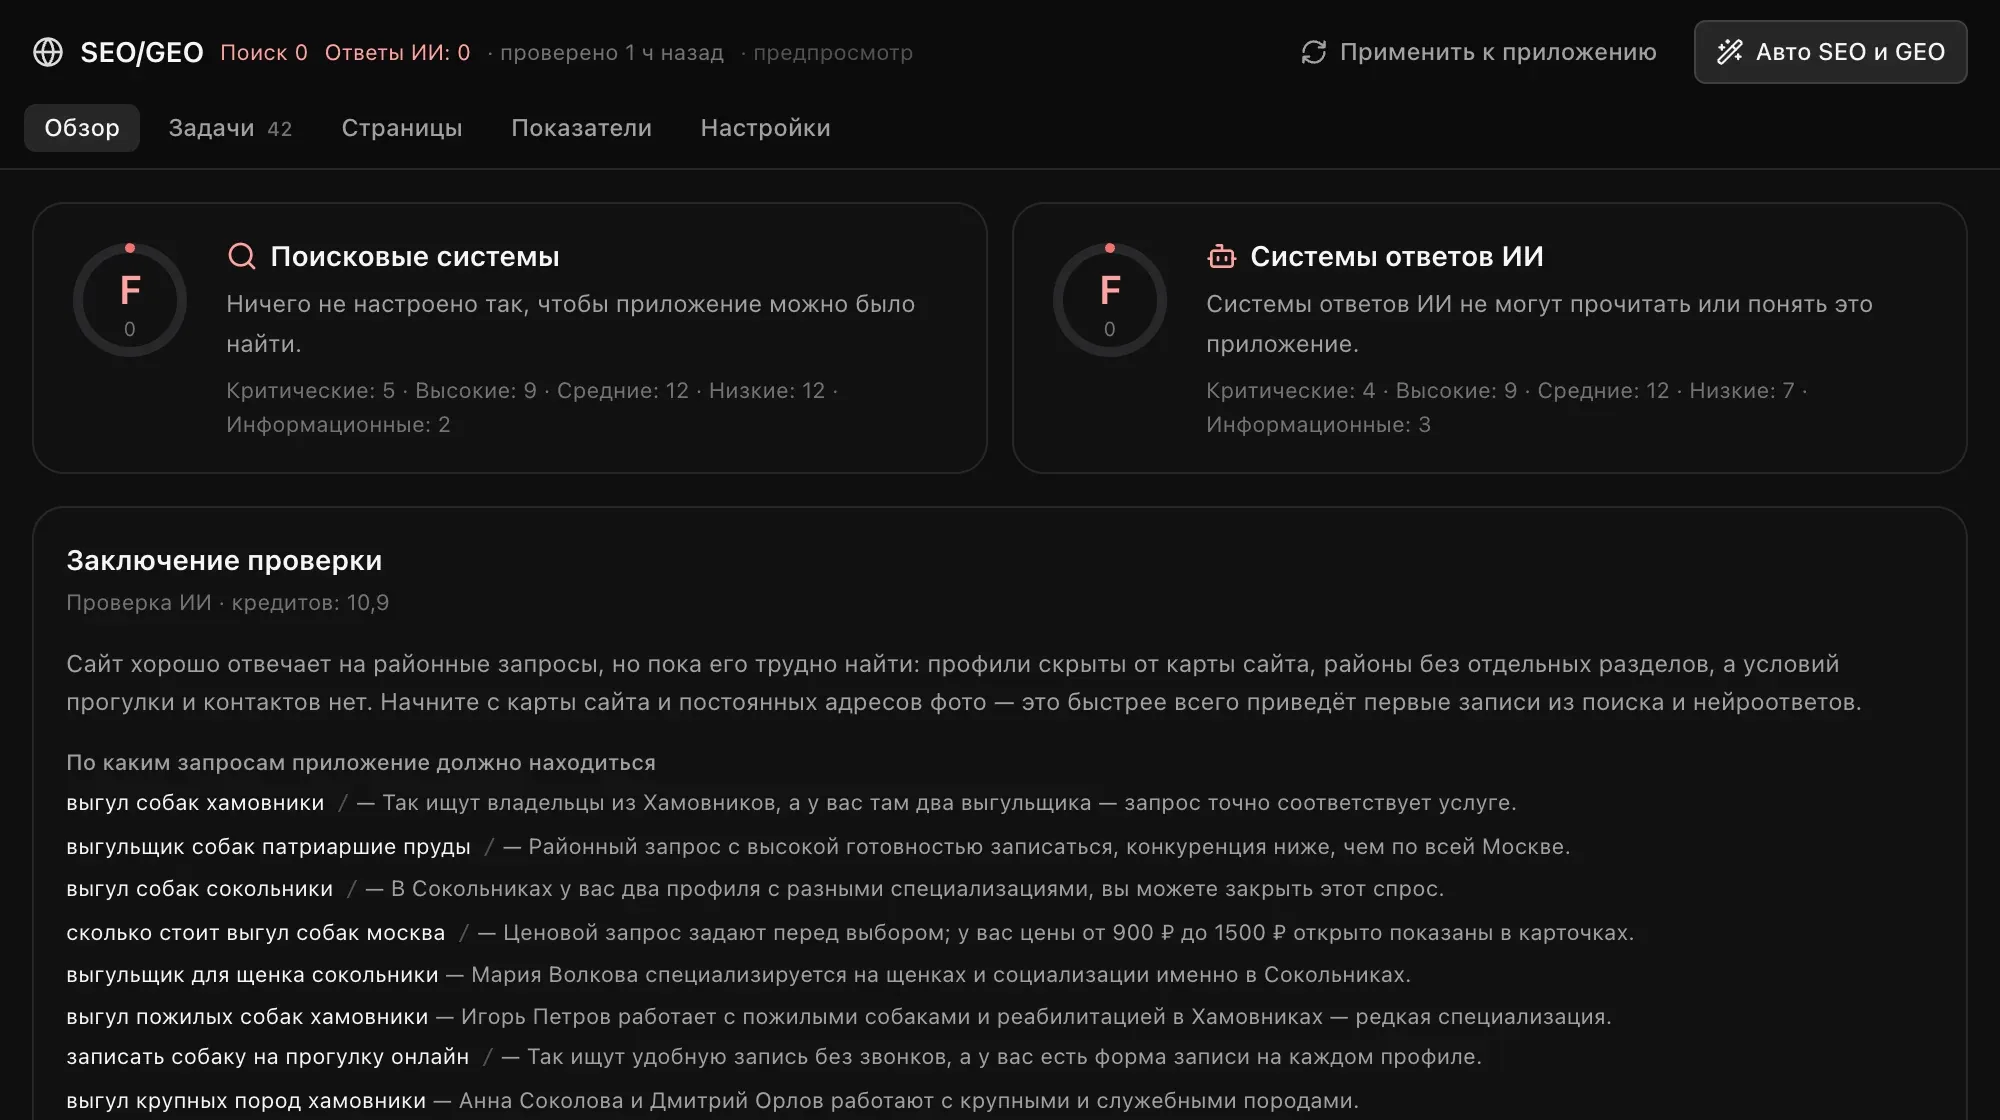Select the query сколько стоит выгул собак москва
Image resolution: width=2000 pixels, height=1120 pixels.
(255, 933)
